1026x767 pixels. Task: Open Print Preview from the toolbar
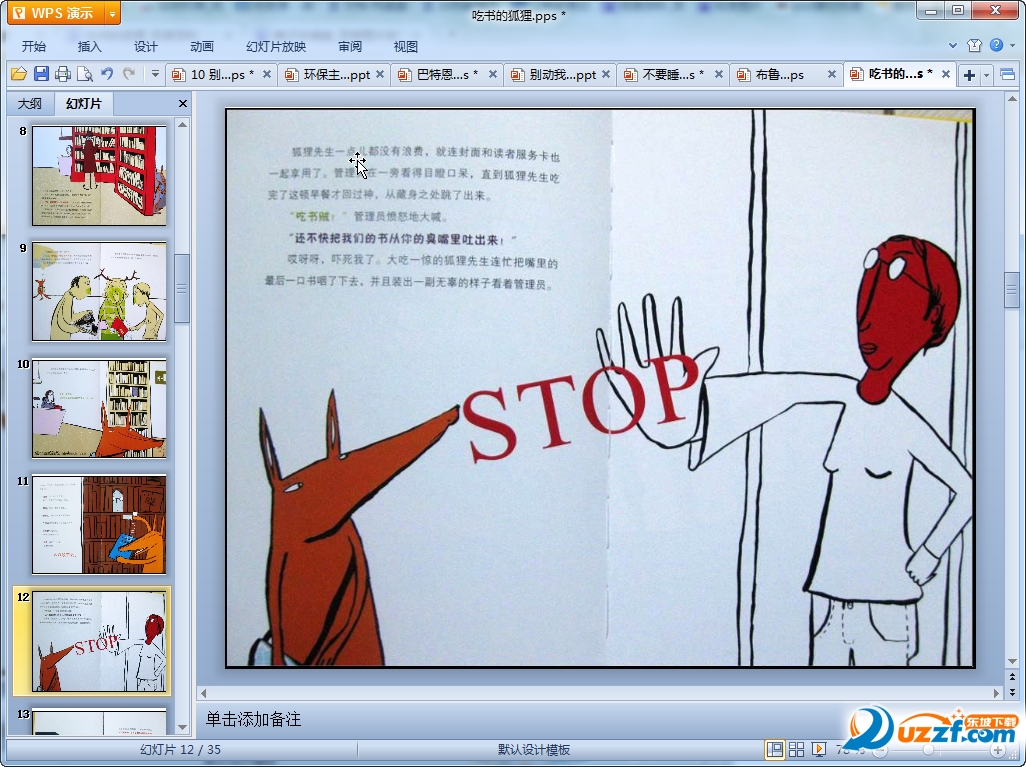tap(85, 74)
